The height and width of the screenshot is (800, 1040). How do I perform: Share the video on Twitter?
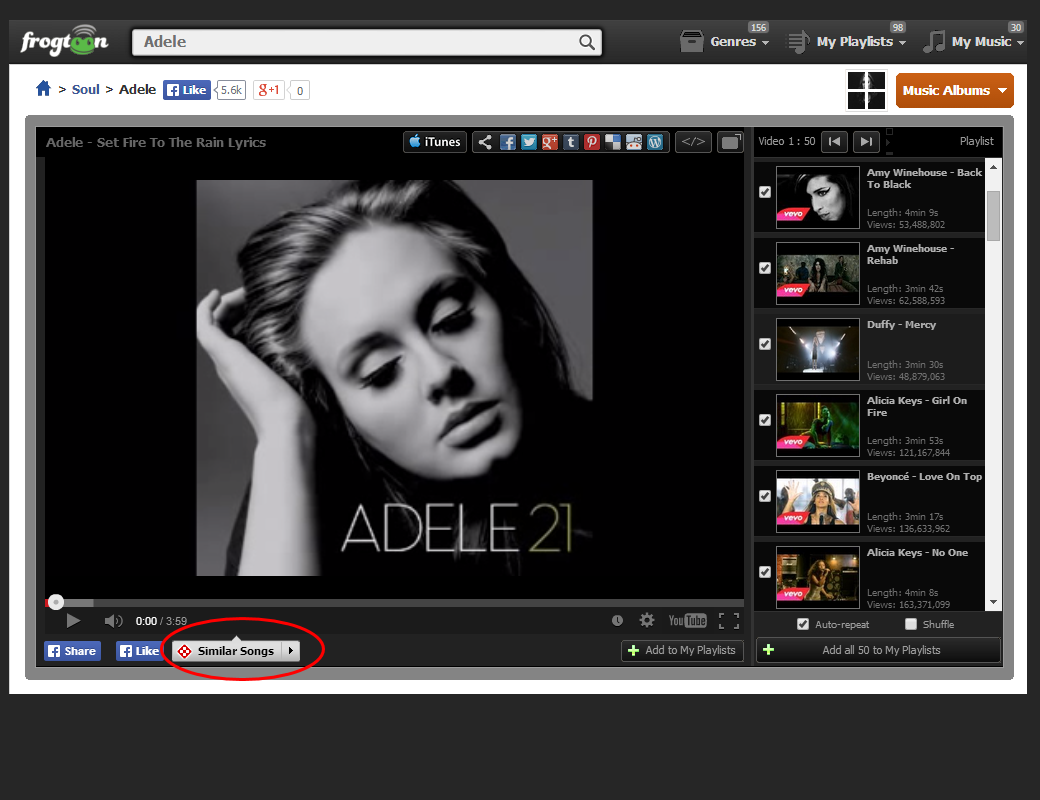coord(529,142)
